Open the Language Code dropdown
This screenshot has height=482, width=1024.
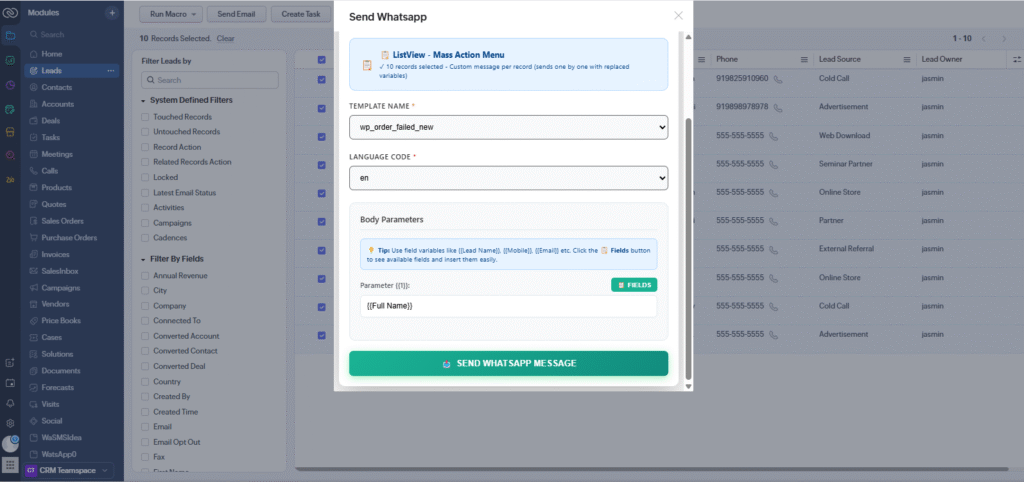point(508,177)
